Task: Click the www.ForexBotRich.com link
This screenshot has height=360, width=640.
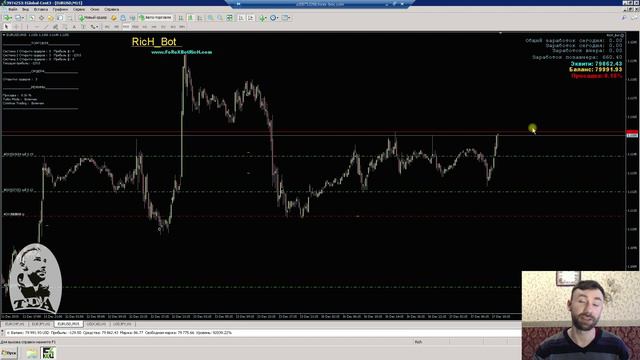Action: [182, 52]
